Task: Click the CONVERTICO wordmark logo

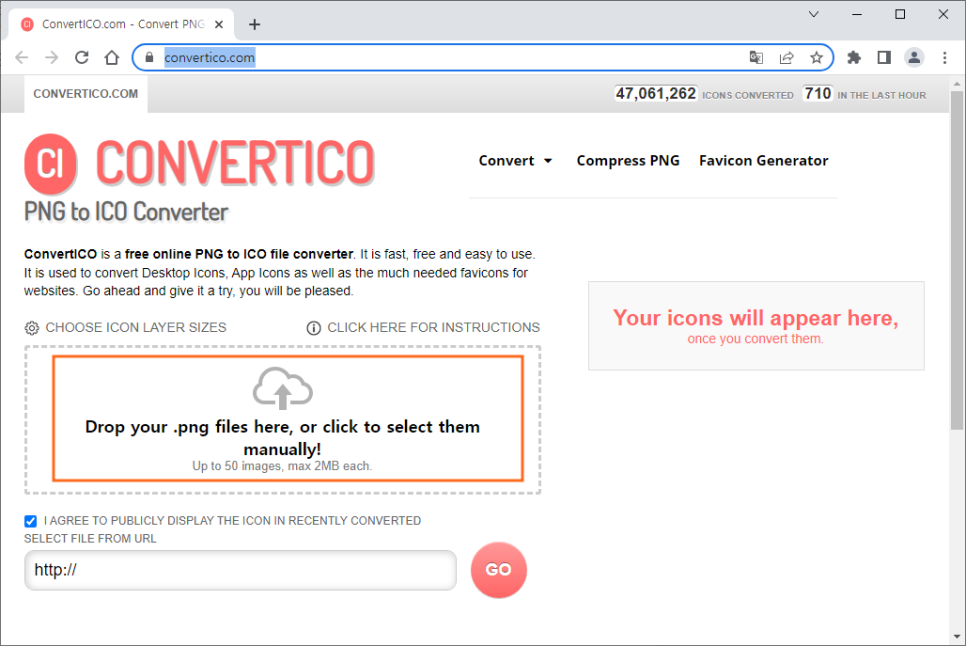Action: [235, 163]
